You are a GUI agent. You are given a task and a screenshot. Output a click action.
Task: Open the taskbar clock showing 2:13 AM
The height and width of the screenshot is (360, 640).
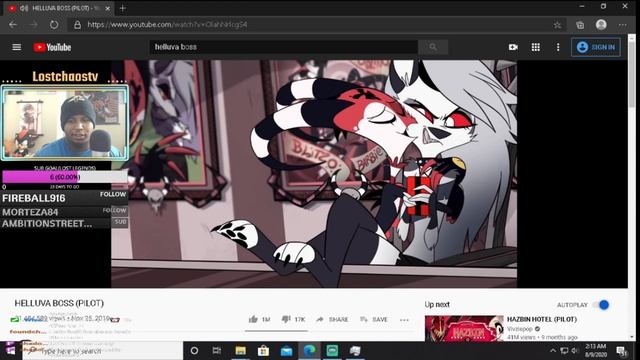click(x=596, y=351)
